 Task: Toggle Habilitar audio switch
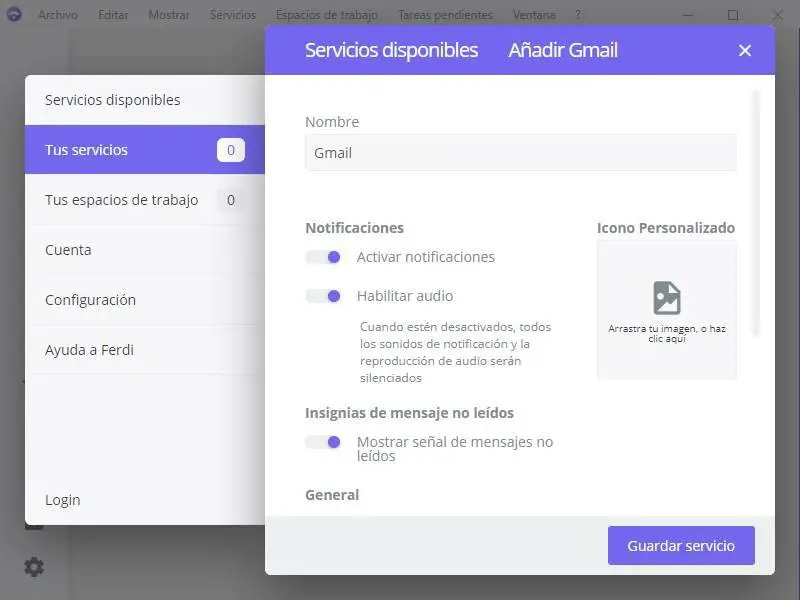pyautogui.click(x=323, y=296)
